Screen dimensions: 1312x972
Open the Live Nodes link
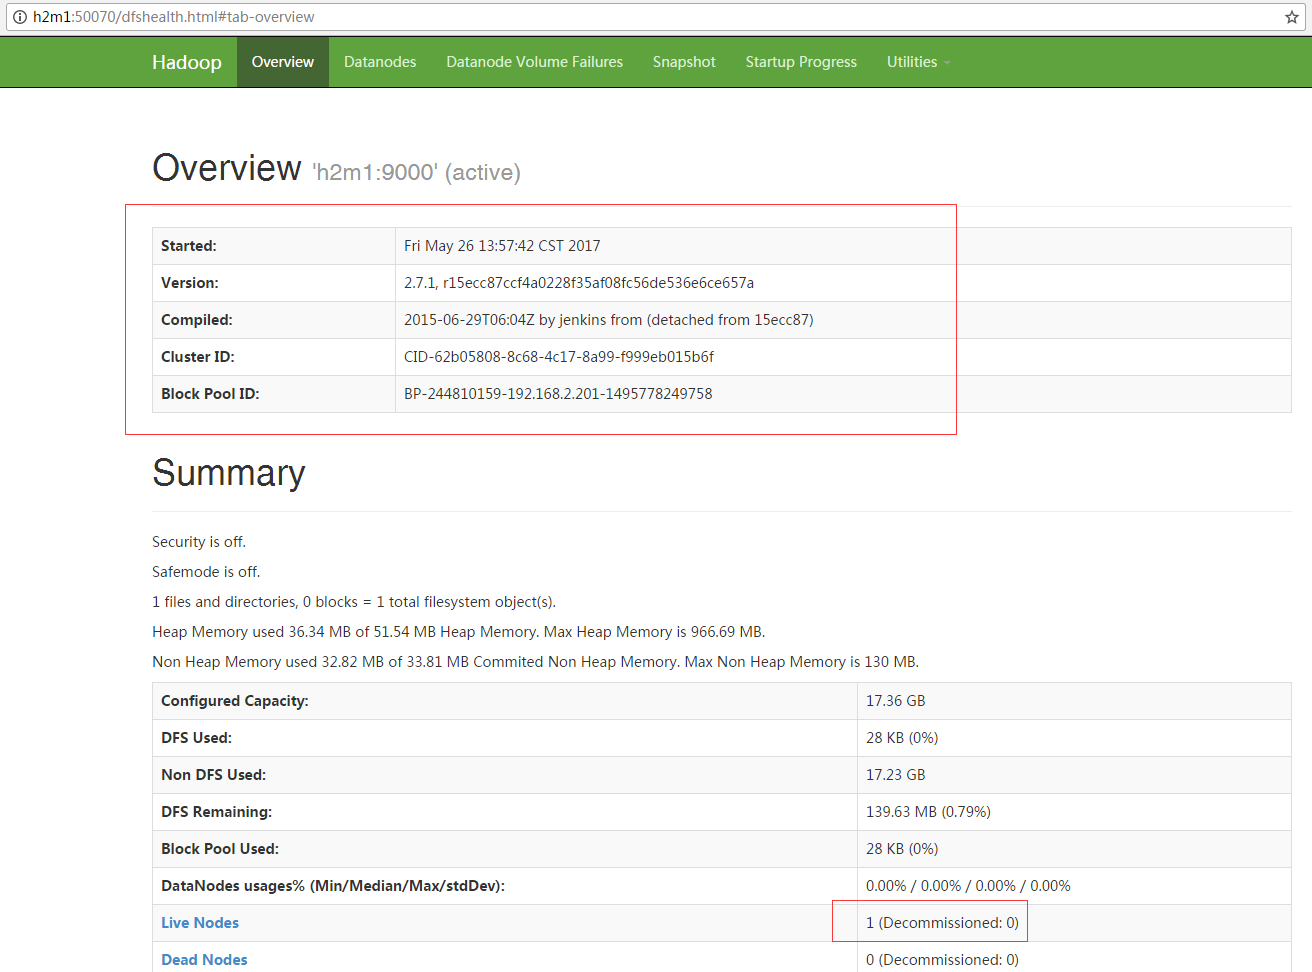pos(200,923)
